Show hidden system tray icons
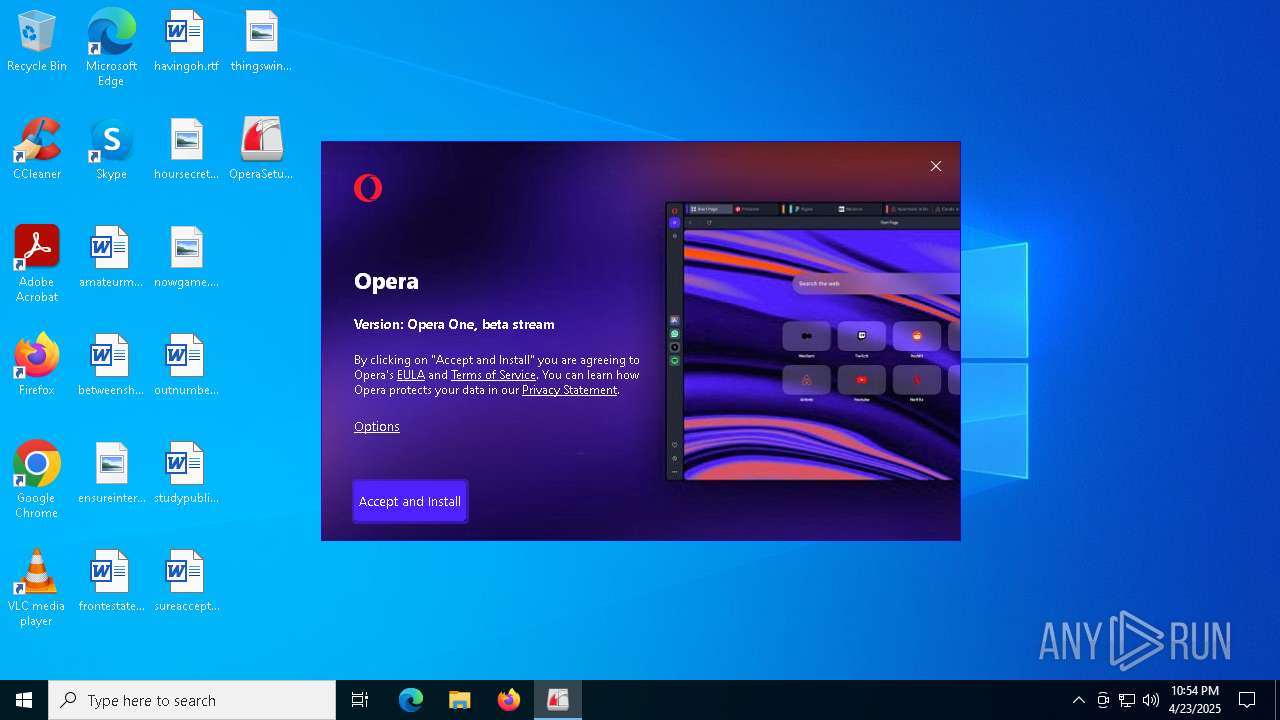The image size is (1280, 720). (x=1078, y=700)
